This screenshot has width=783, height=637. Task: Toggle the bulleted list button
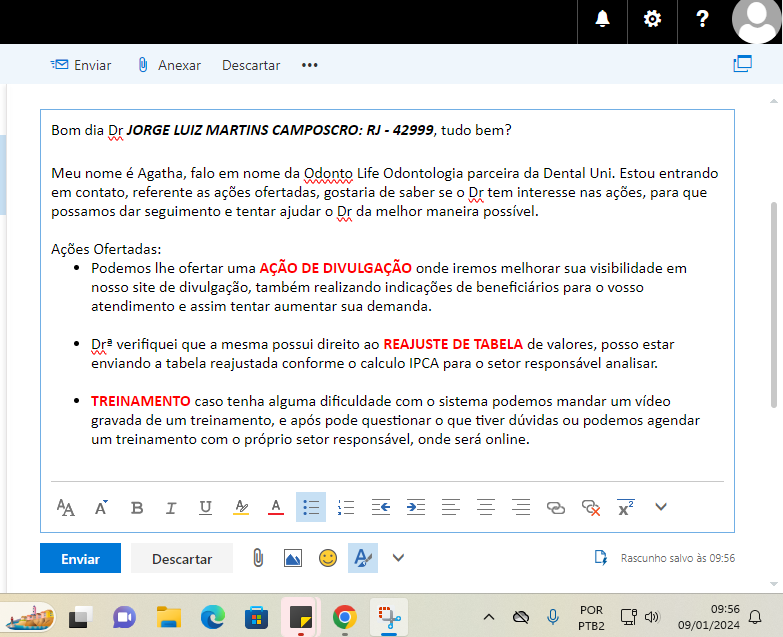coord(310,508)
